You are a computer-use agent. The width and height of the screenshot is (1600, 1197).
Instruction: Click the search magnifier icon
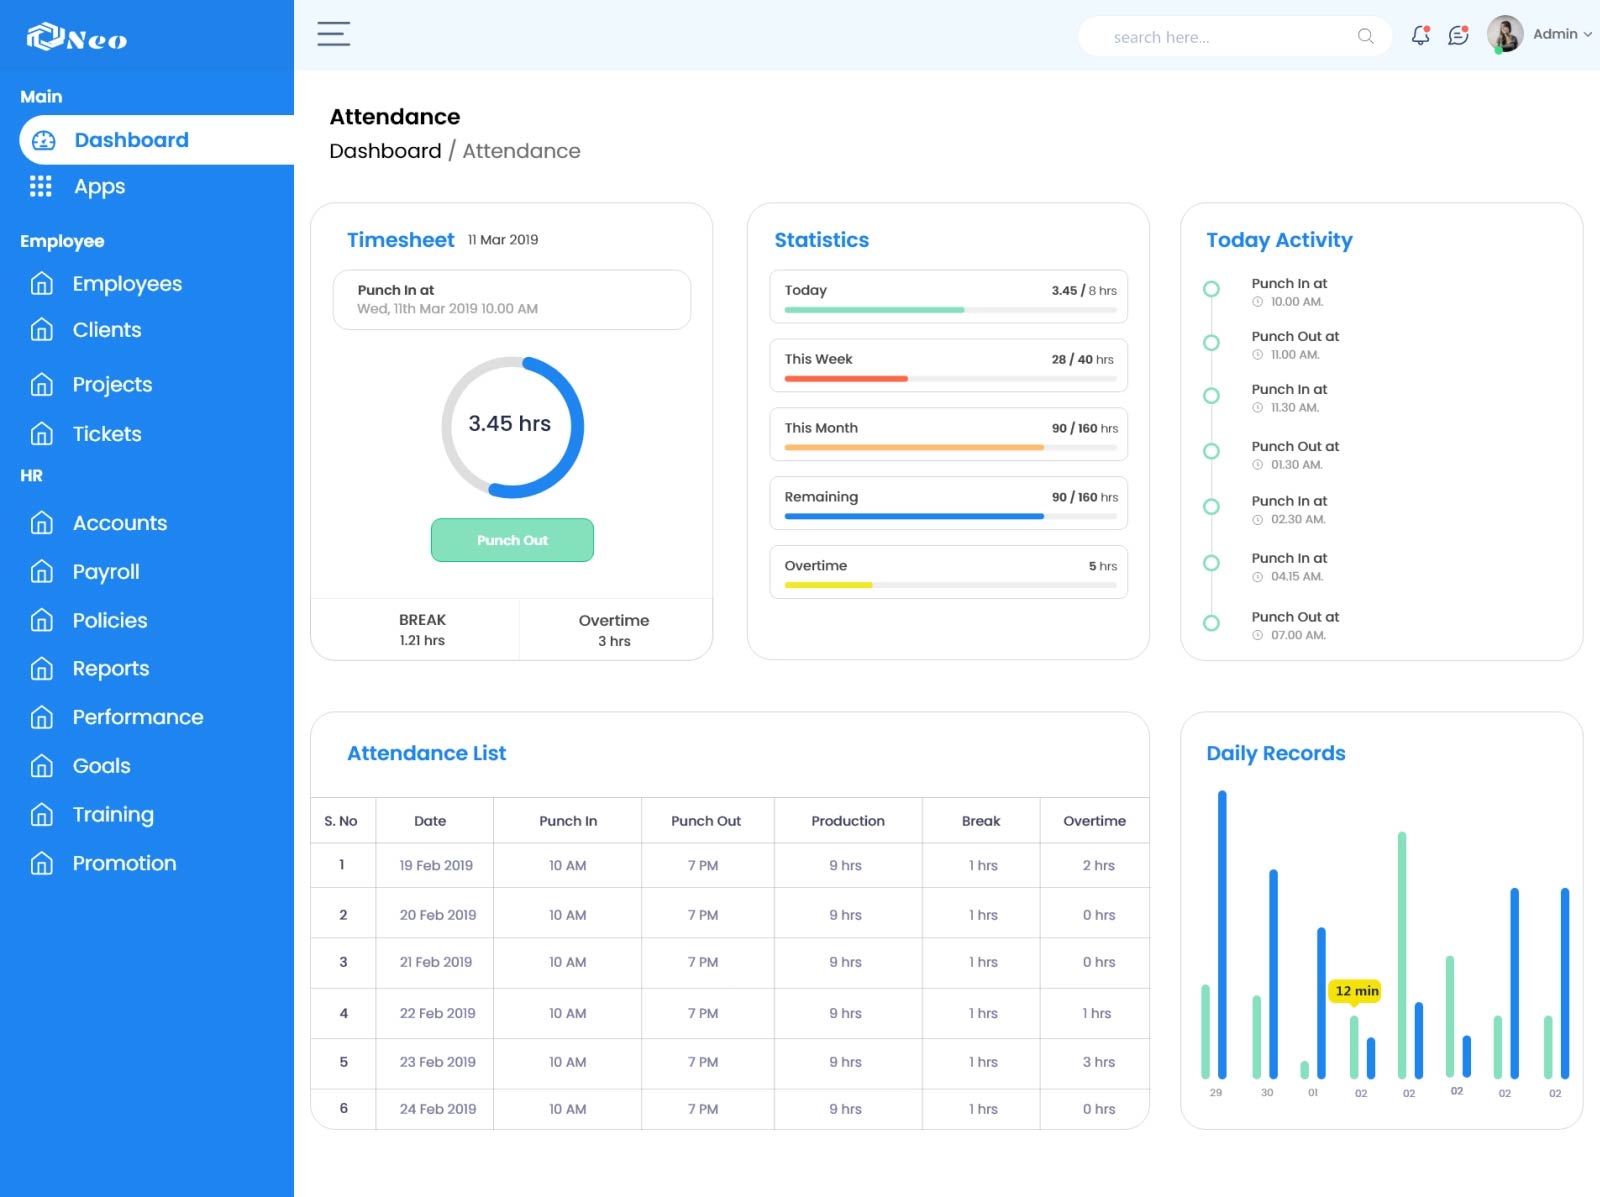coord(1364,36)
